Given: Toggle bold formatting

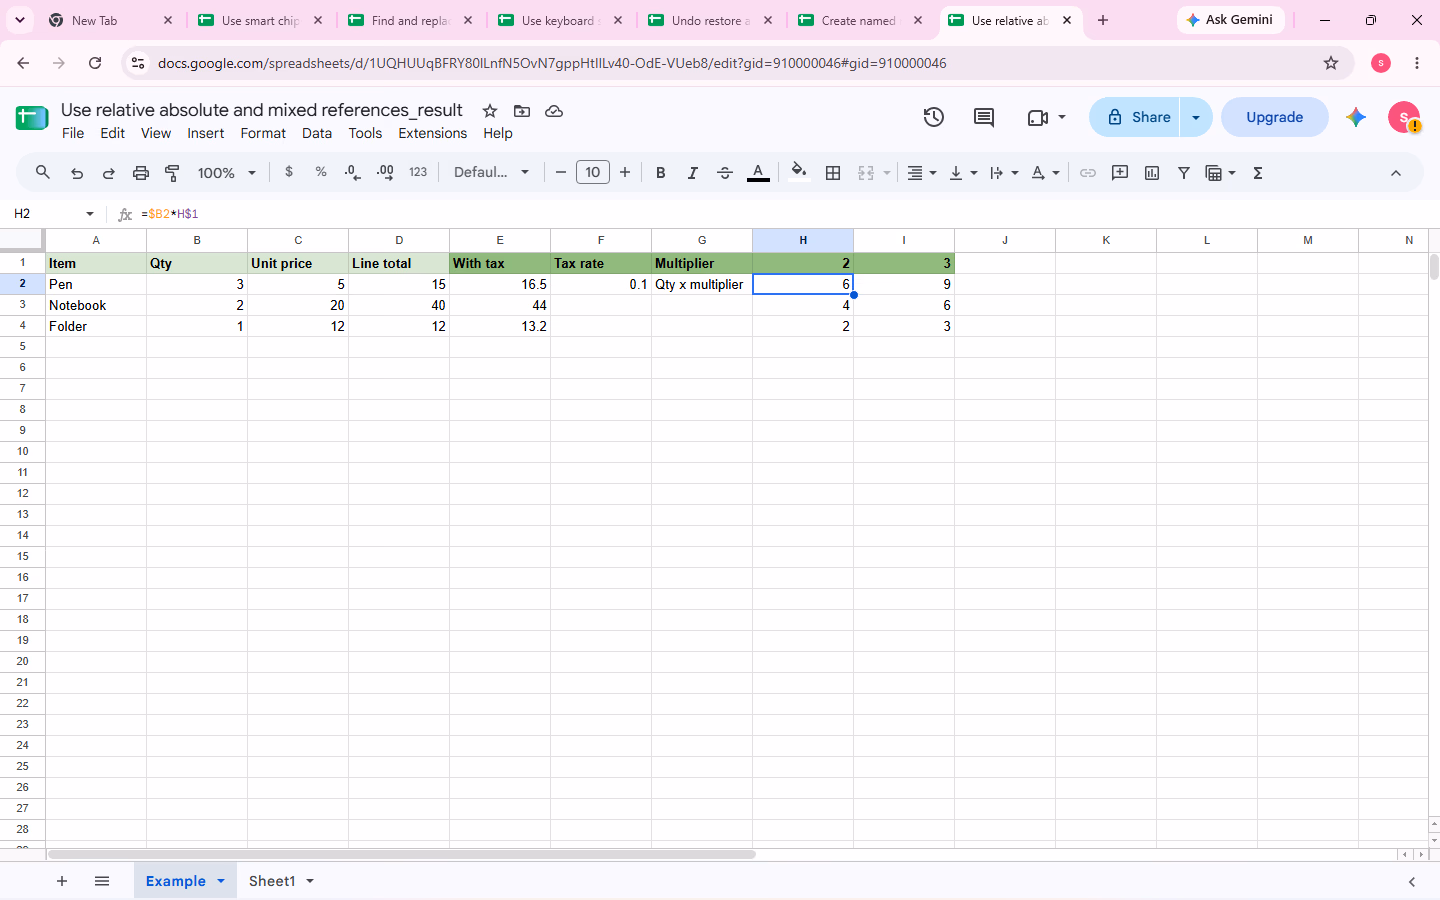Looking at the screenshot, I should pyautogui.click(x=660, y=173).
